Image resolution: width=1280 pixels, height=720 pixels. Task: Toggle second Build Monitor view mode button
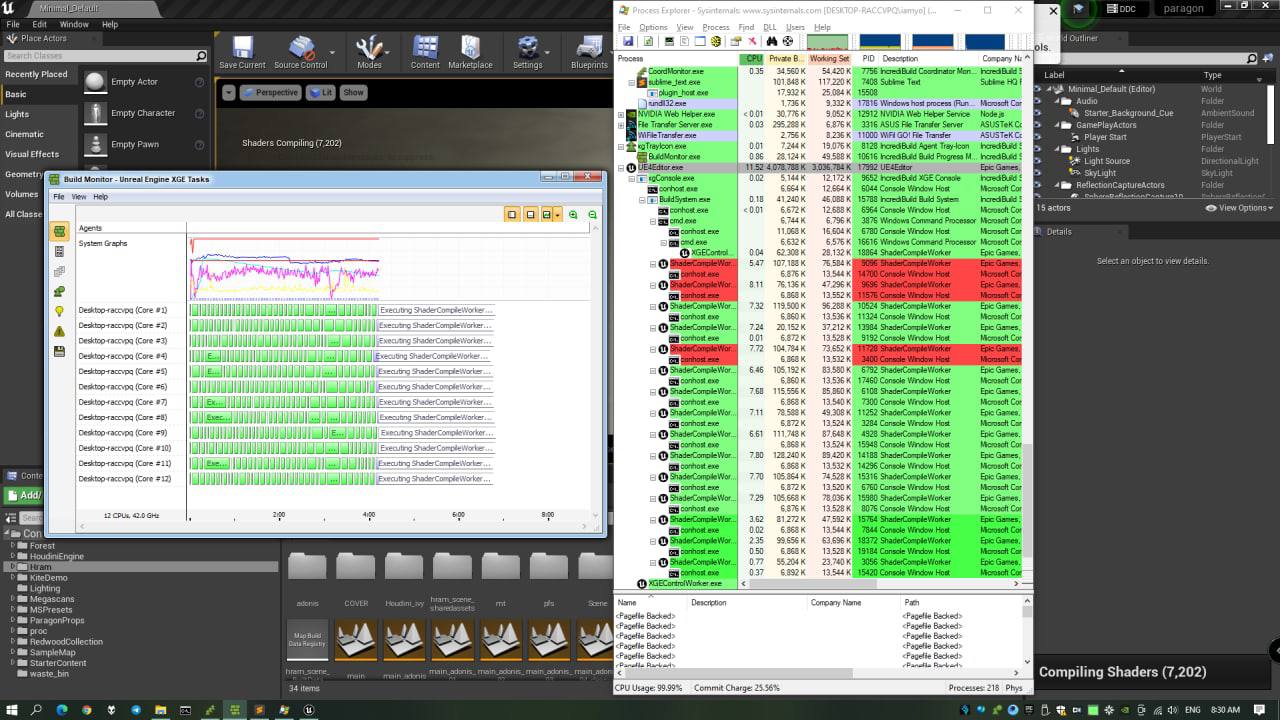tap(531, 214)
